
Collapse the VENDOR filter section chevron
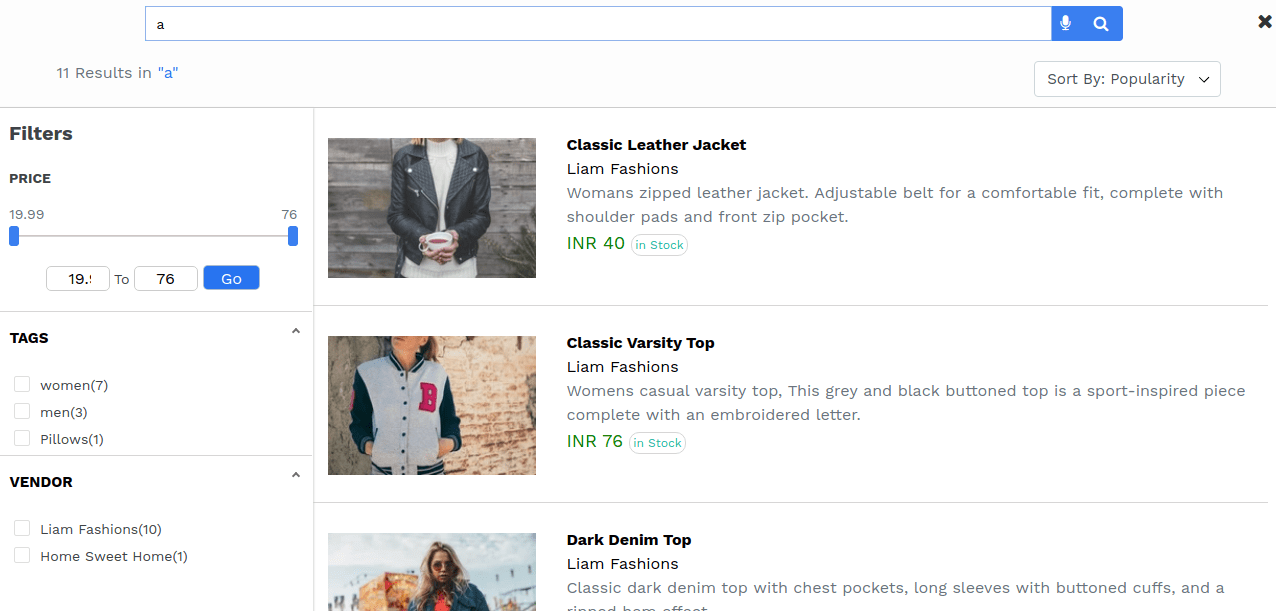(295, 475)
